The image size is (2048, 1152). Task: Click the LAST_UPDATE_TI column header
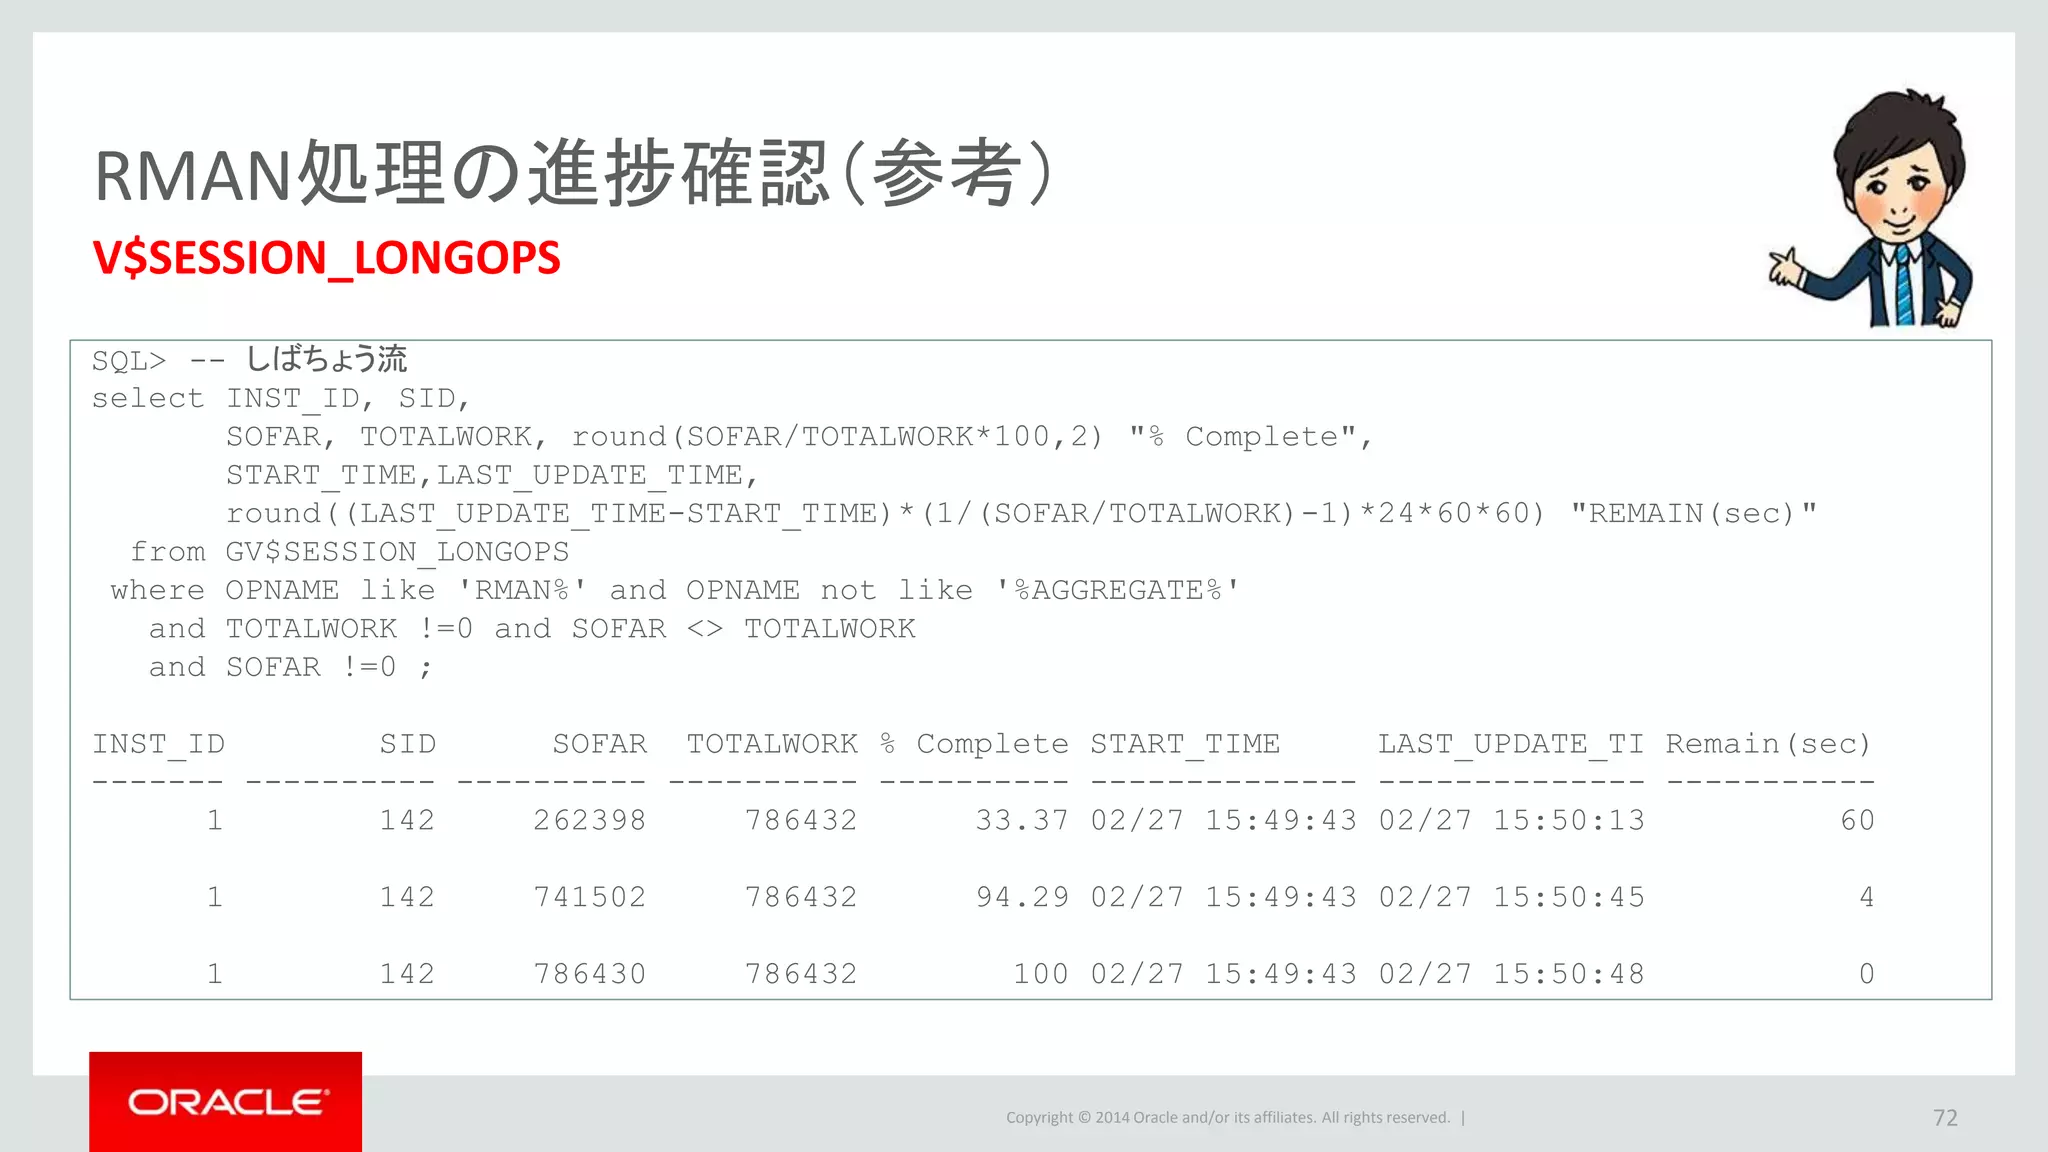[1511, 744]
